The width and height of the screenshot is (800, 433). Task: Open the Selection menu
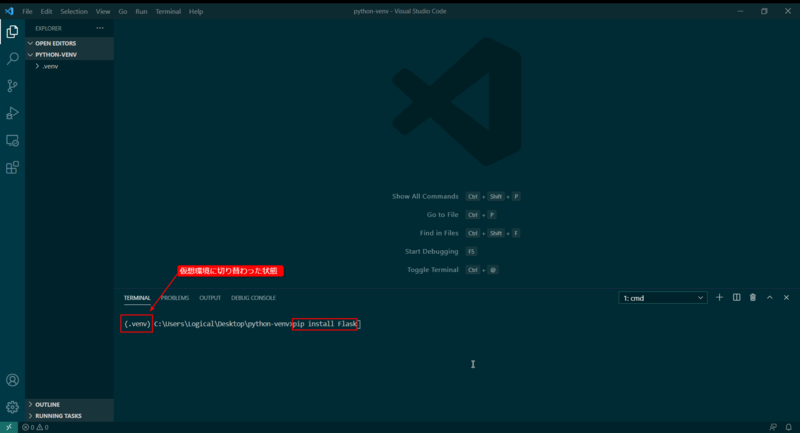[x=74, y=11]
